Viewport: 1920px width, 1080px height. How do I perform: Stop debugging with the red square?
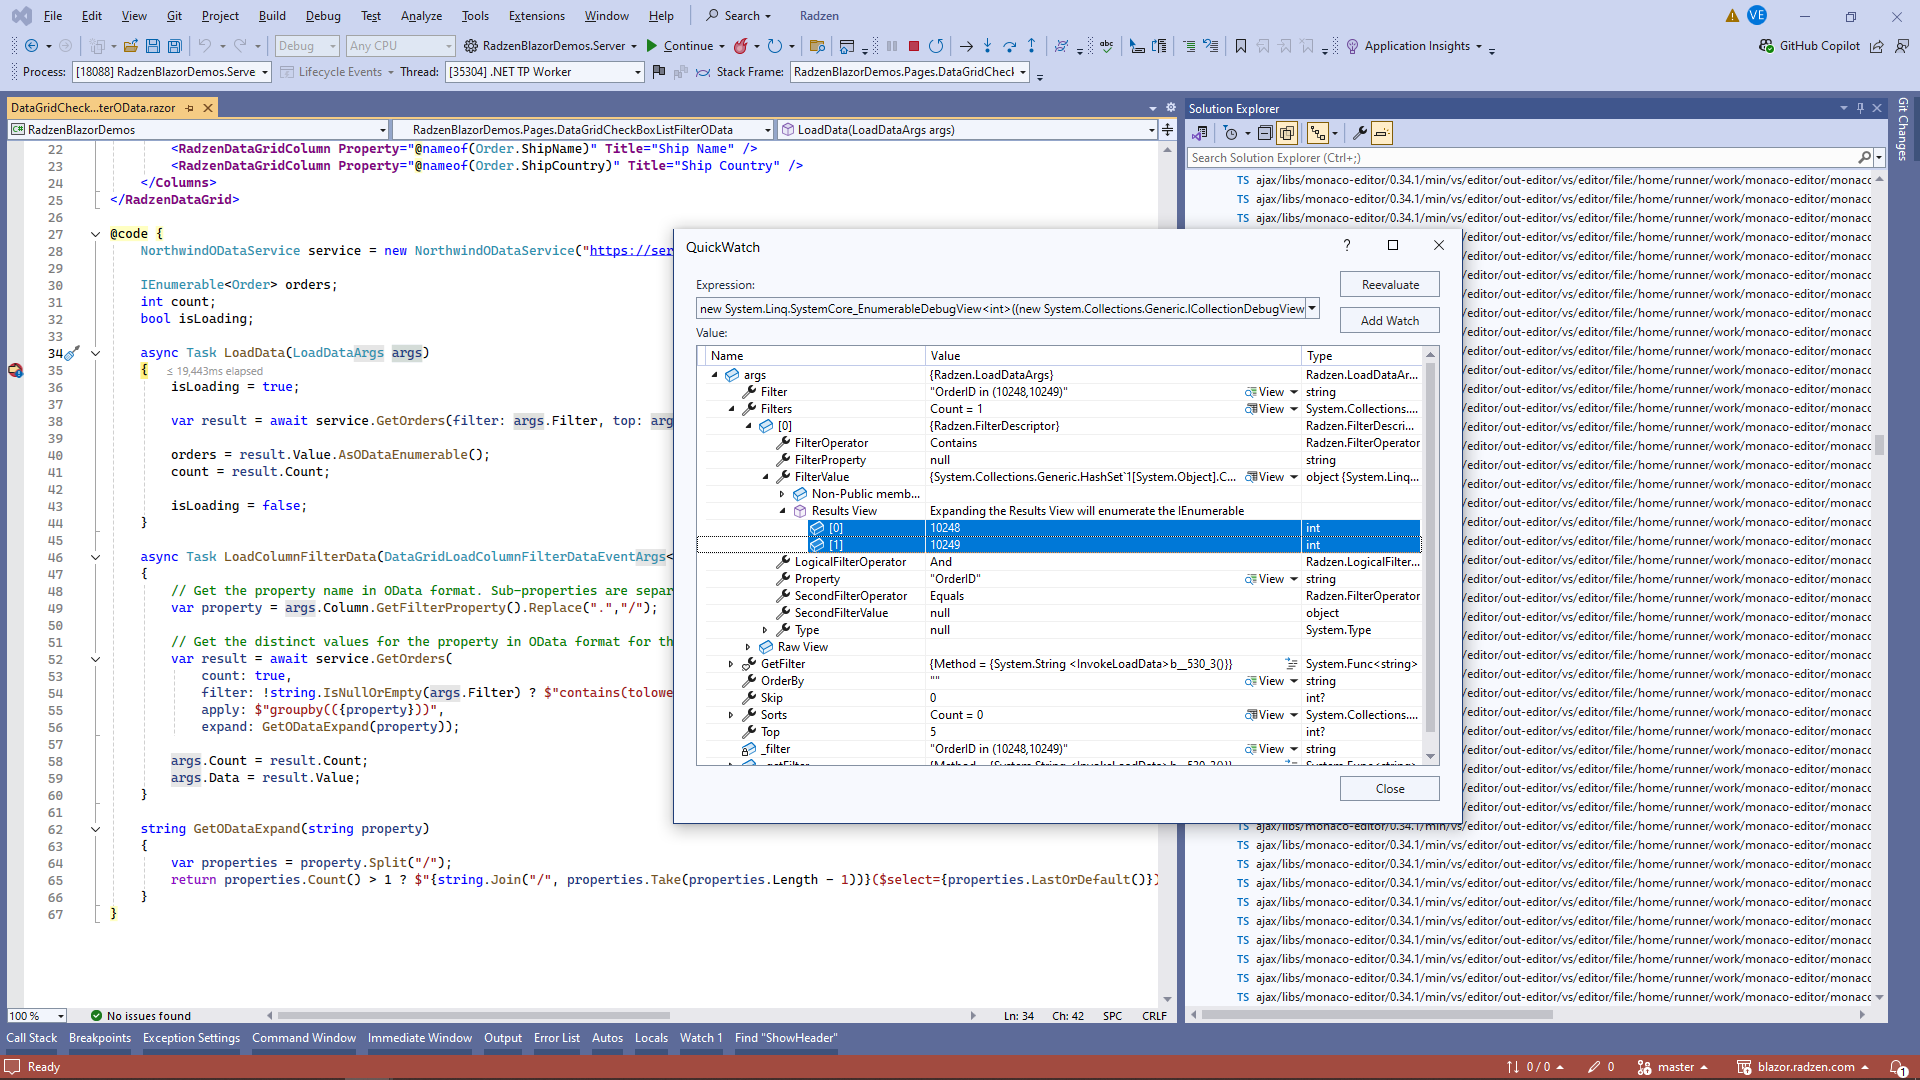[x=914, y=46]
